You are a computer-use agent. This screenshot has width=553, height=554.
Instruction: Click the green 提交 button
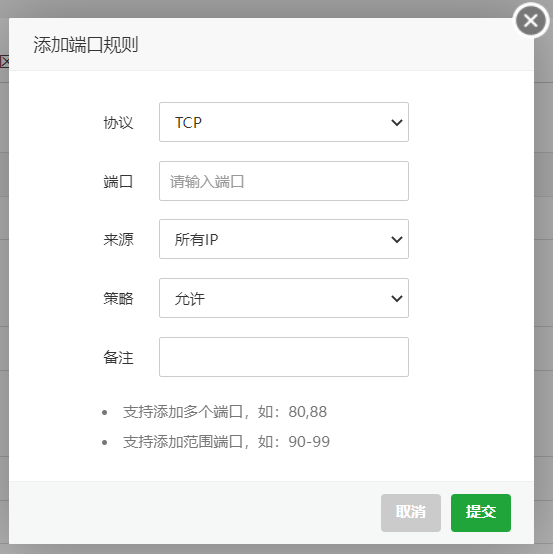481,513
